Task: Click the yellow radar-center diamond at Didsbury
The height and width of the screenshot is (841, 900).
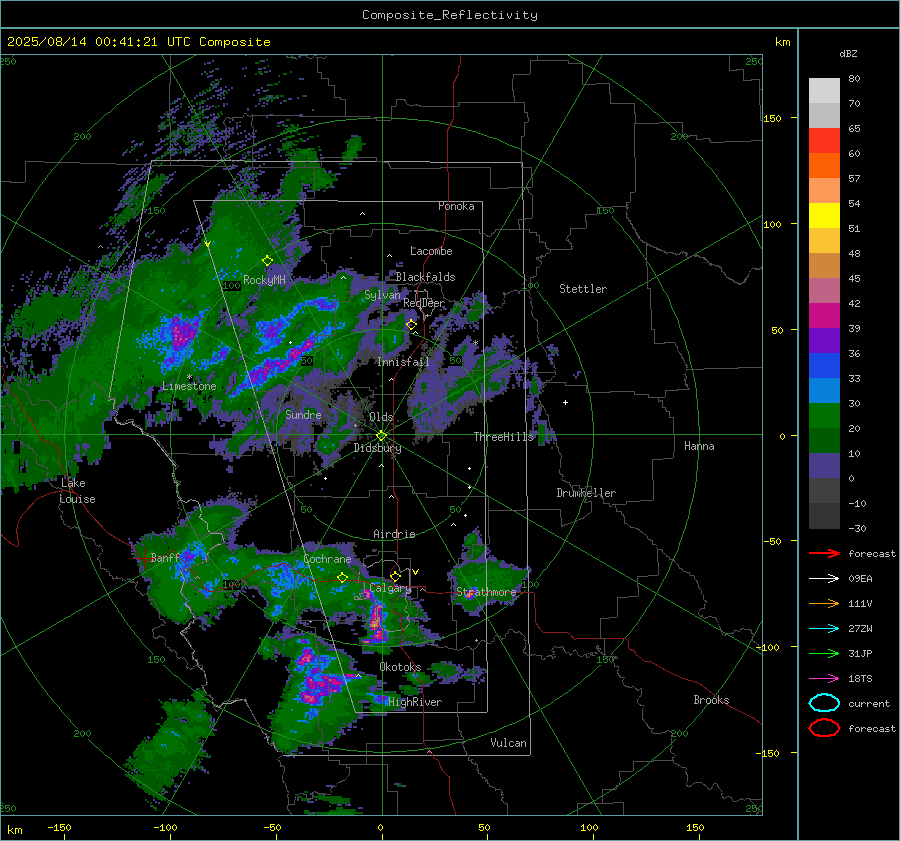Action: point(381,436)
